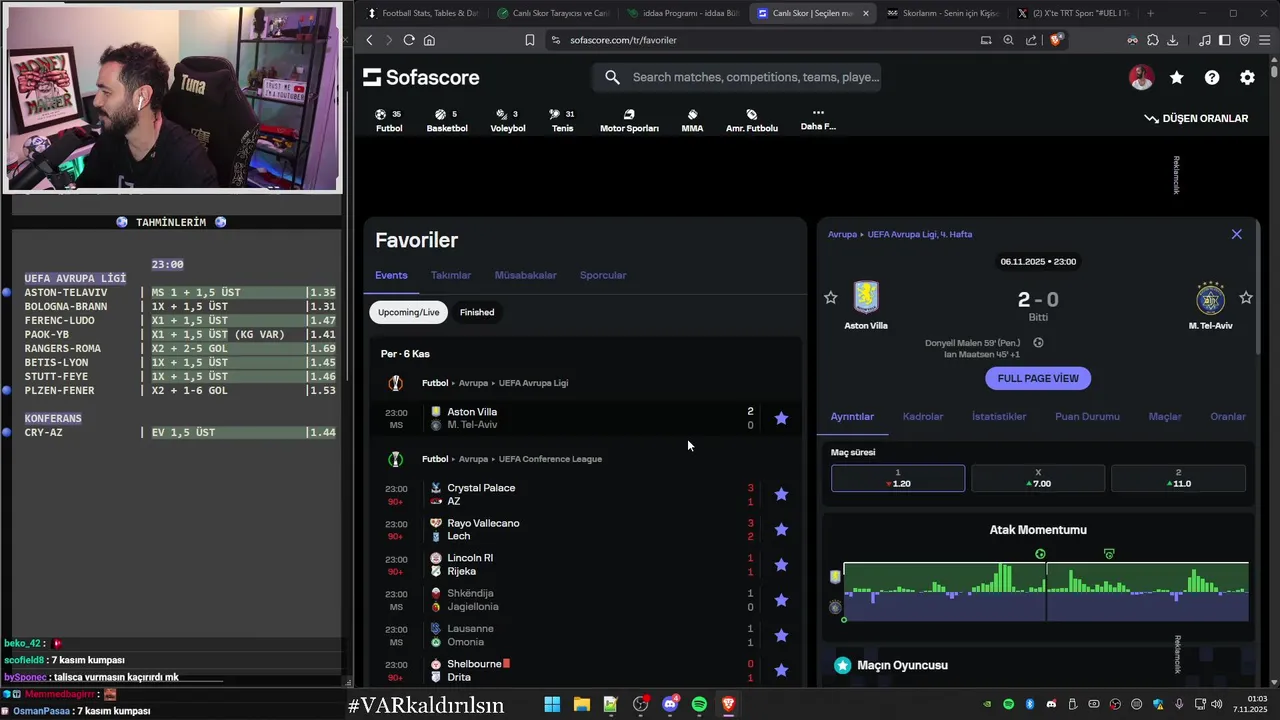Open Spotify from the taskbar
The width and height of the screenshot is (1280, 720).
699,704
